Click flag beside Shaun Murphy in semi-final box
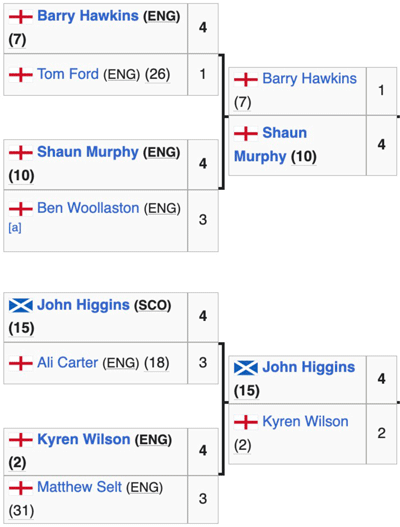The width and height of the screenshot is (400, 527). (246, 133)
